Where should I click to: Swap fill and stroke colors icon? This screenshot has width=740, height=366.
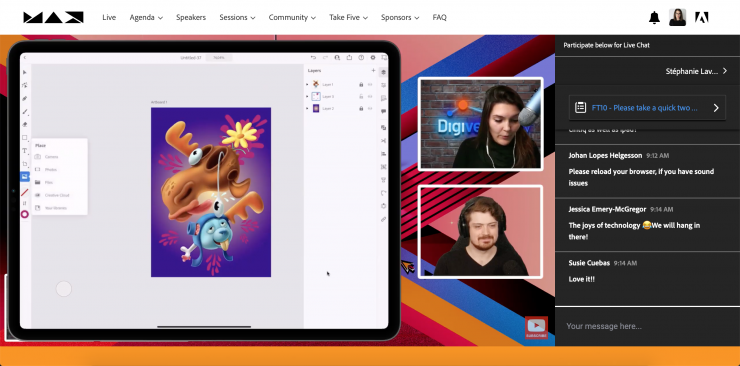(x=25, y=203)
